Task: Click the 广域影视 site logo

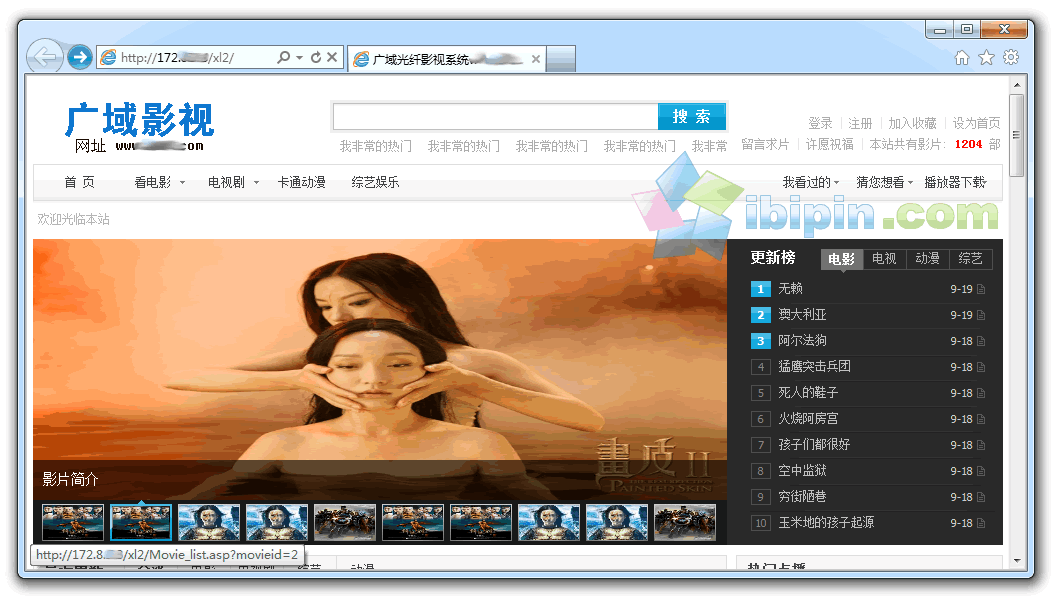Action: pyautogui.click(x=139, y=120)
